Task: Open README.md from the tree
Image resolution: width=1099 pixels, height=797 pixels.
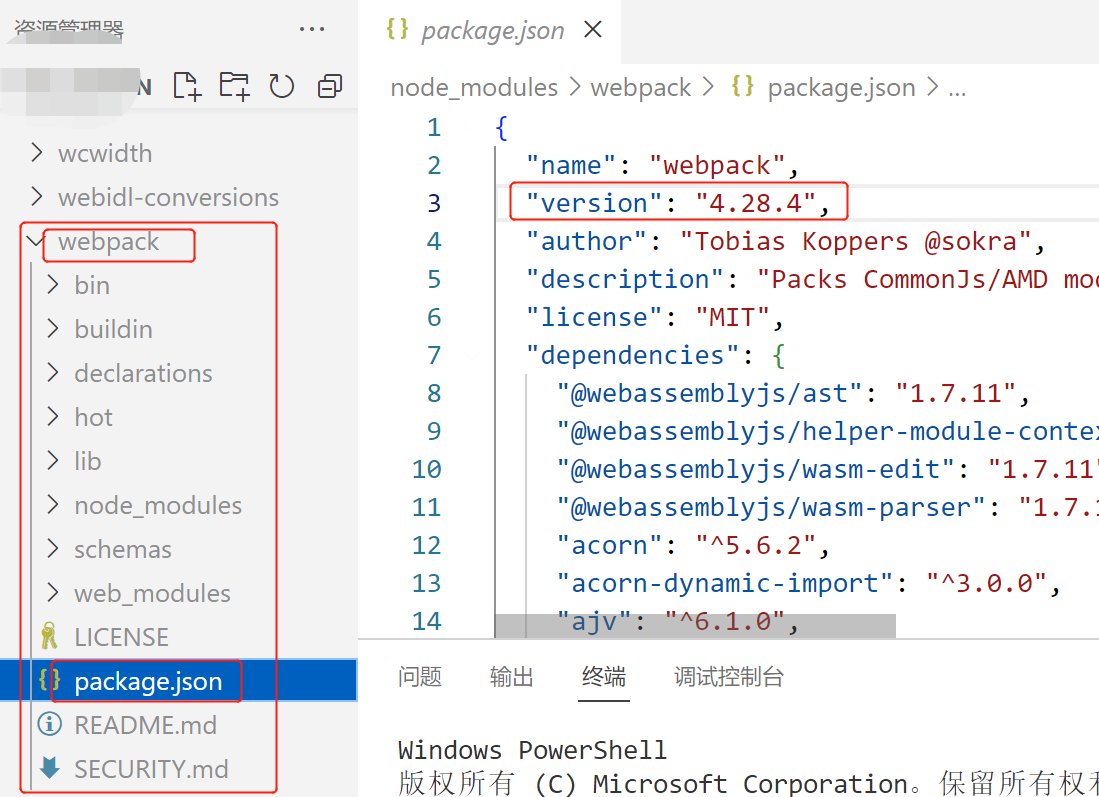Action: pyautogui.click(x=145, y=725)
